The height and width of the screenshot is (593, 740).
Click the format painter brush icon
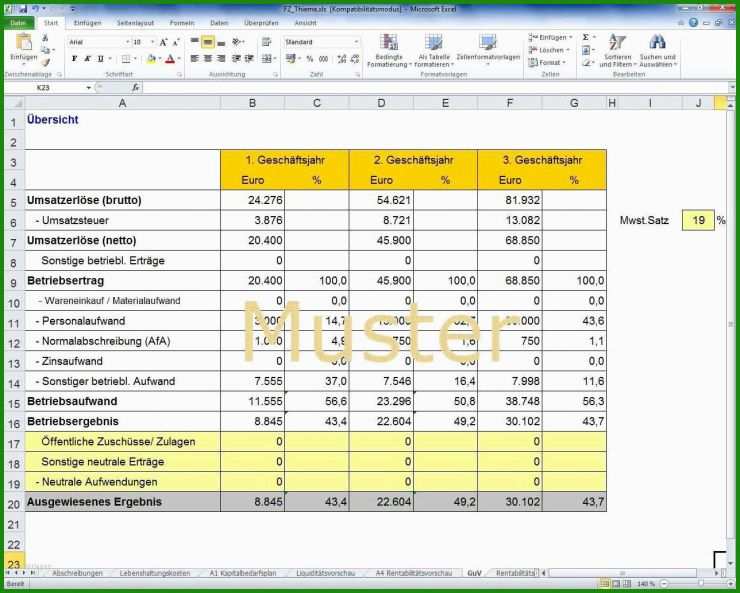click(x=45, y=62)
